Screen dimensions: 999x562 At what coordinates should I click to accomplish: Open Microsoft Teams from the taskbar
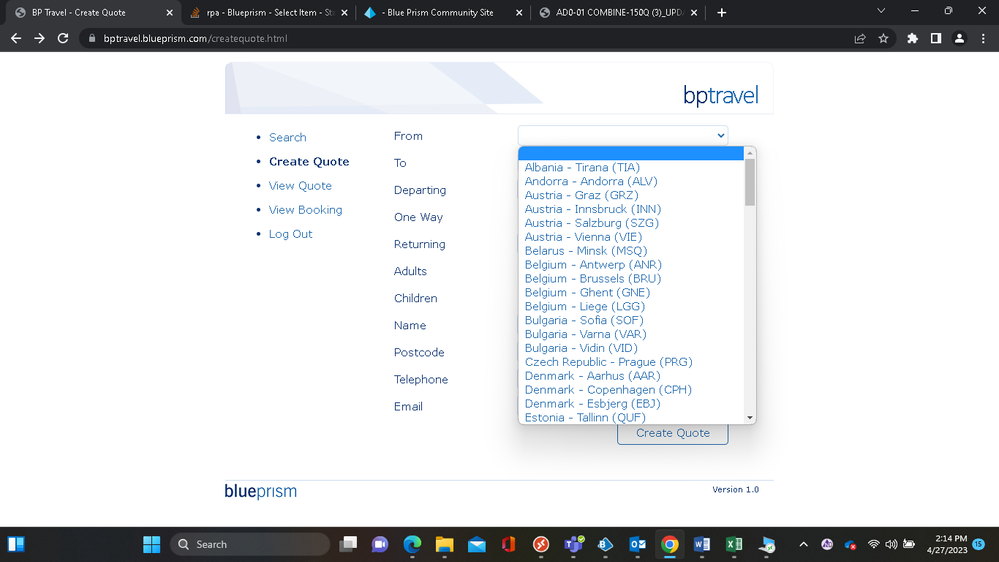[x=573, y=544]
